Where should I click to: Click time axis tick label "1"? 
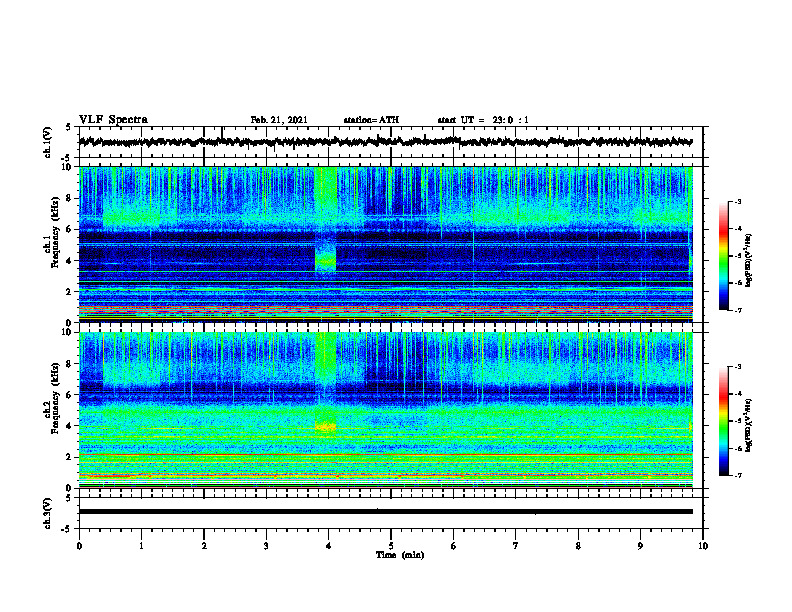click(141, 546)
